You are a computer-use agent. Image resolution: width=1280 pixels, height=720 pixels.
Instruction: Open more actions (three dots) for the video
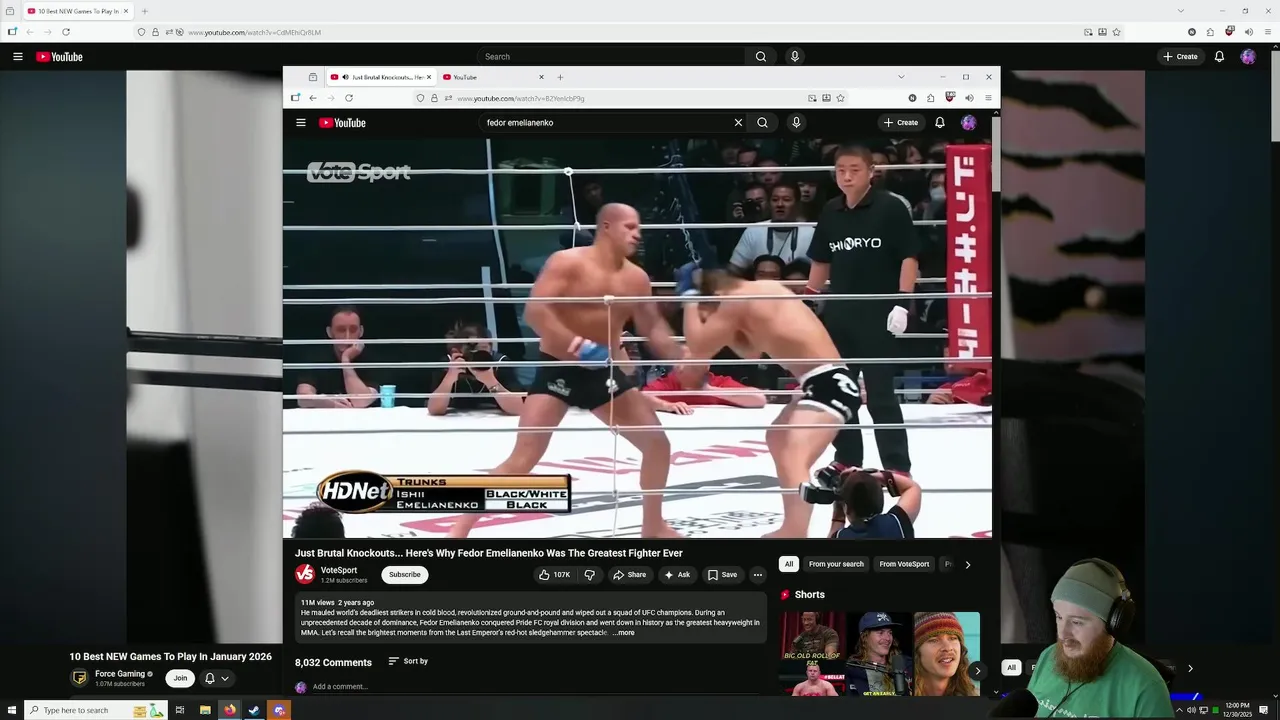[x=758, y=575]
